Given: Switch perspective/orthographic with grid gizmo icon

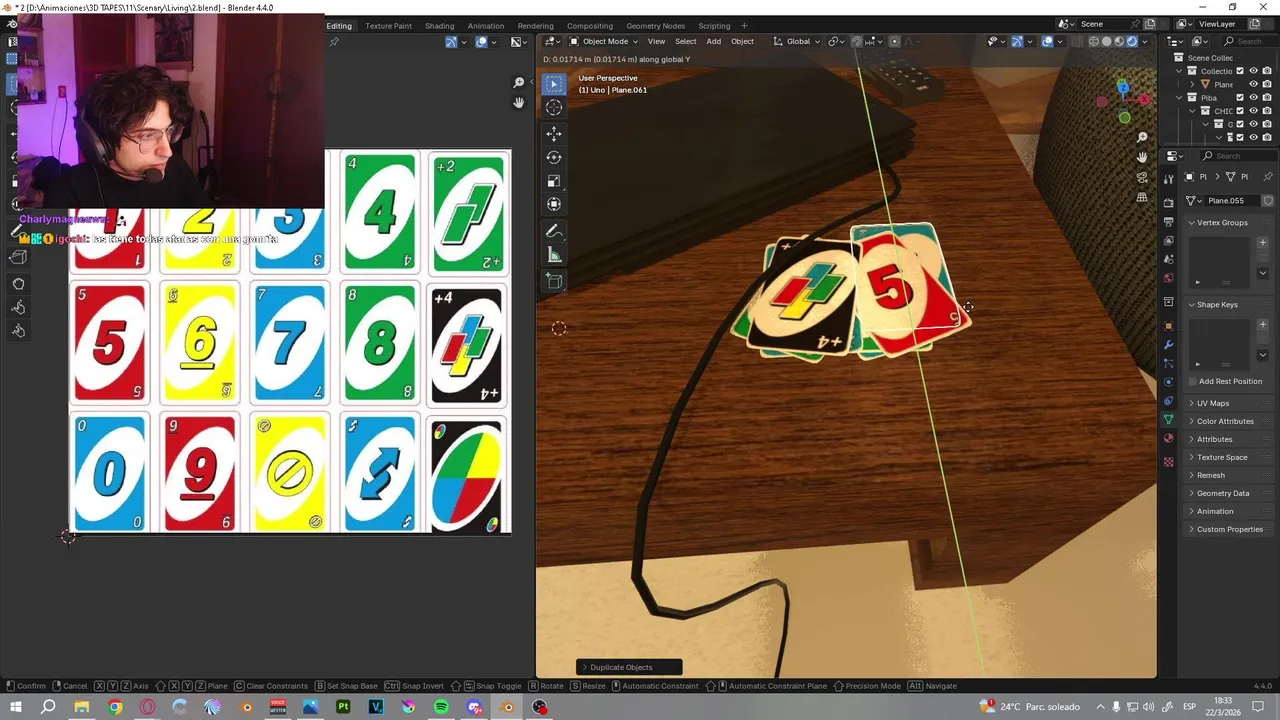Looking at the screenshot, I should click(1142, 198).
